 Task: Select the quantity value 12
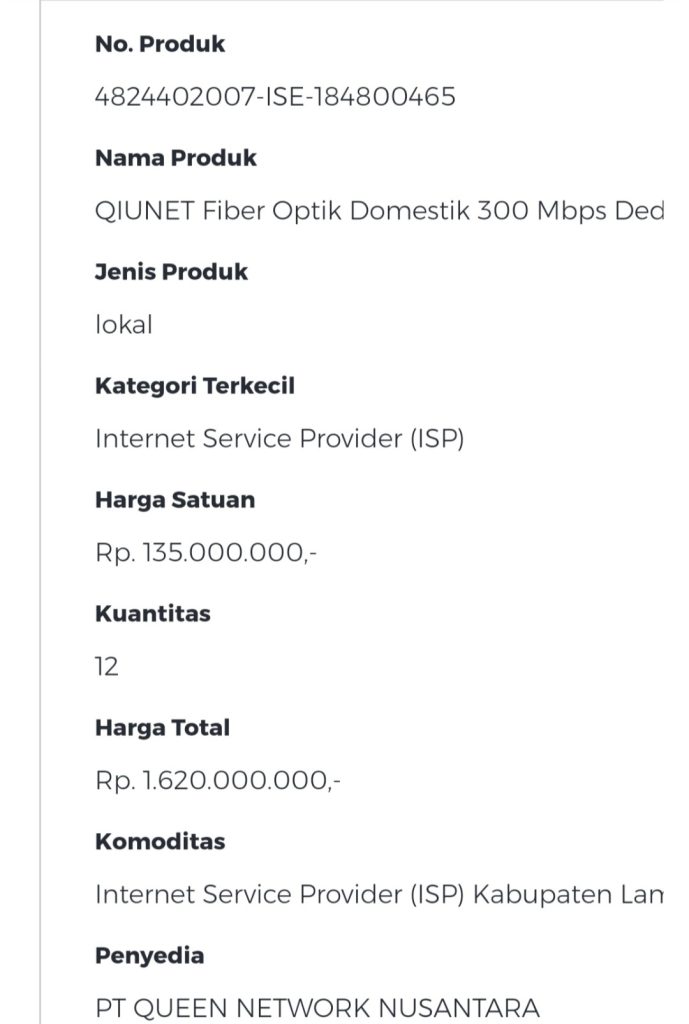(x=107, y=667)
